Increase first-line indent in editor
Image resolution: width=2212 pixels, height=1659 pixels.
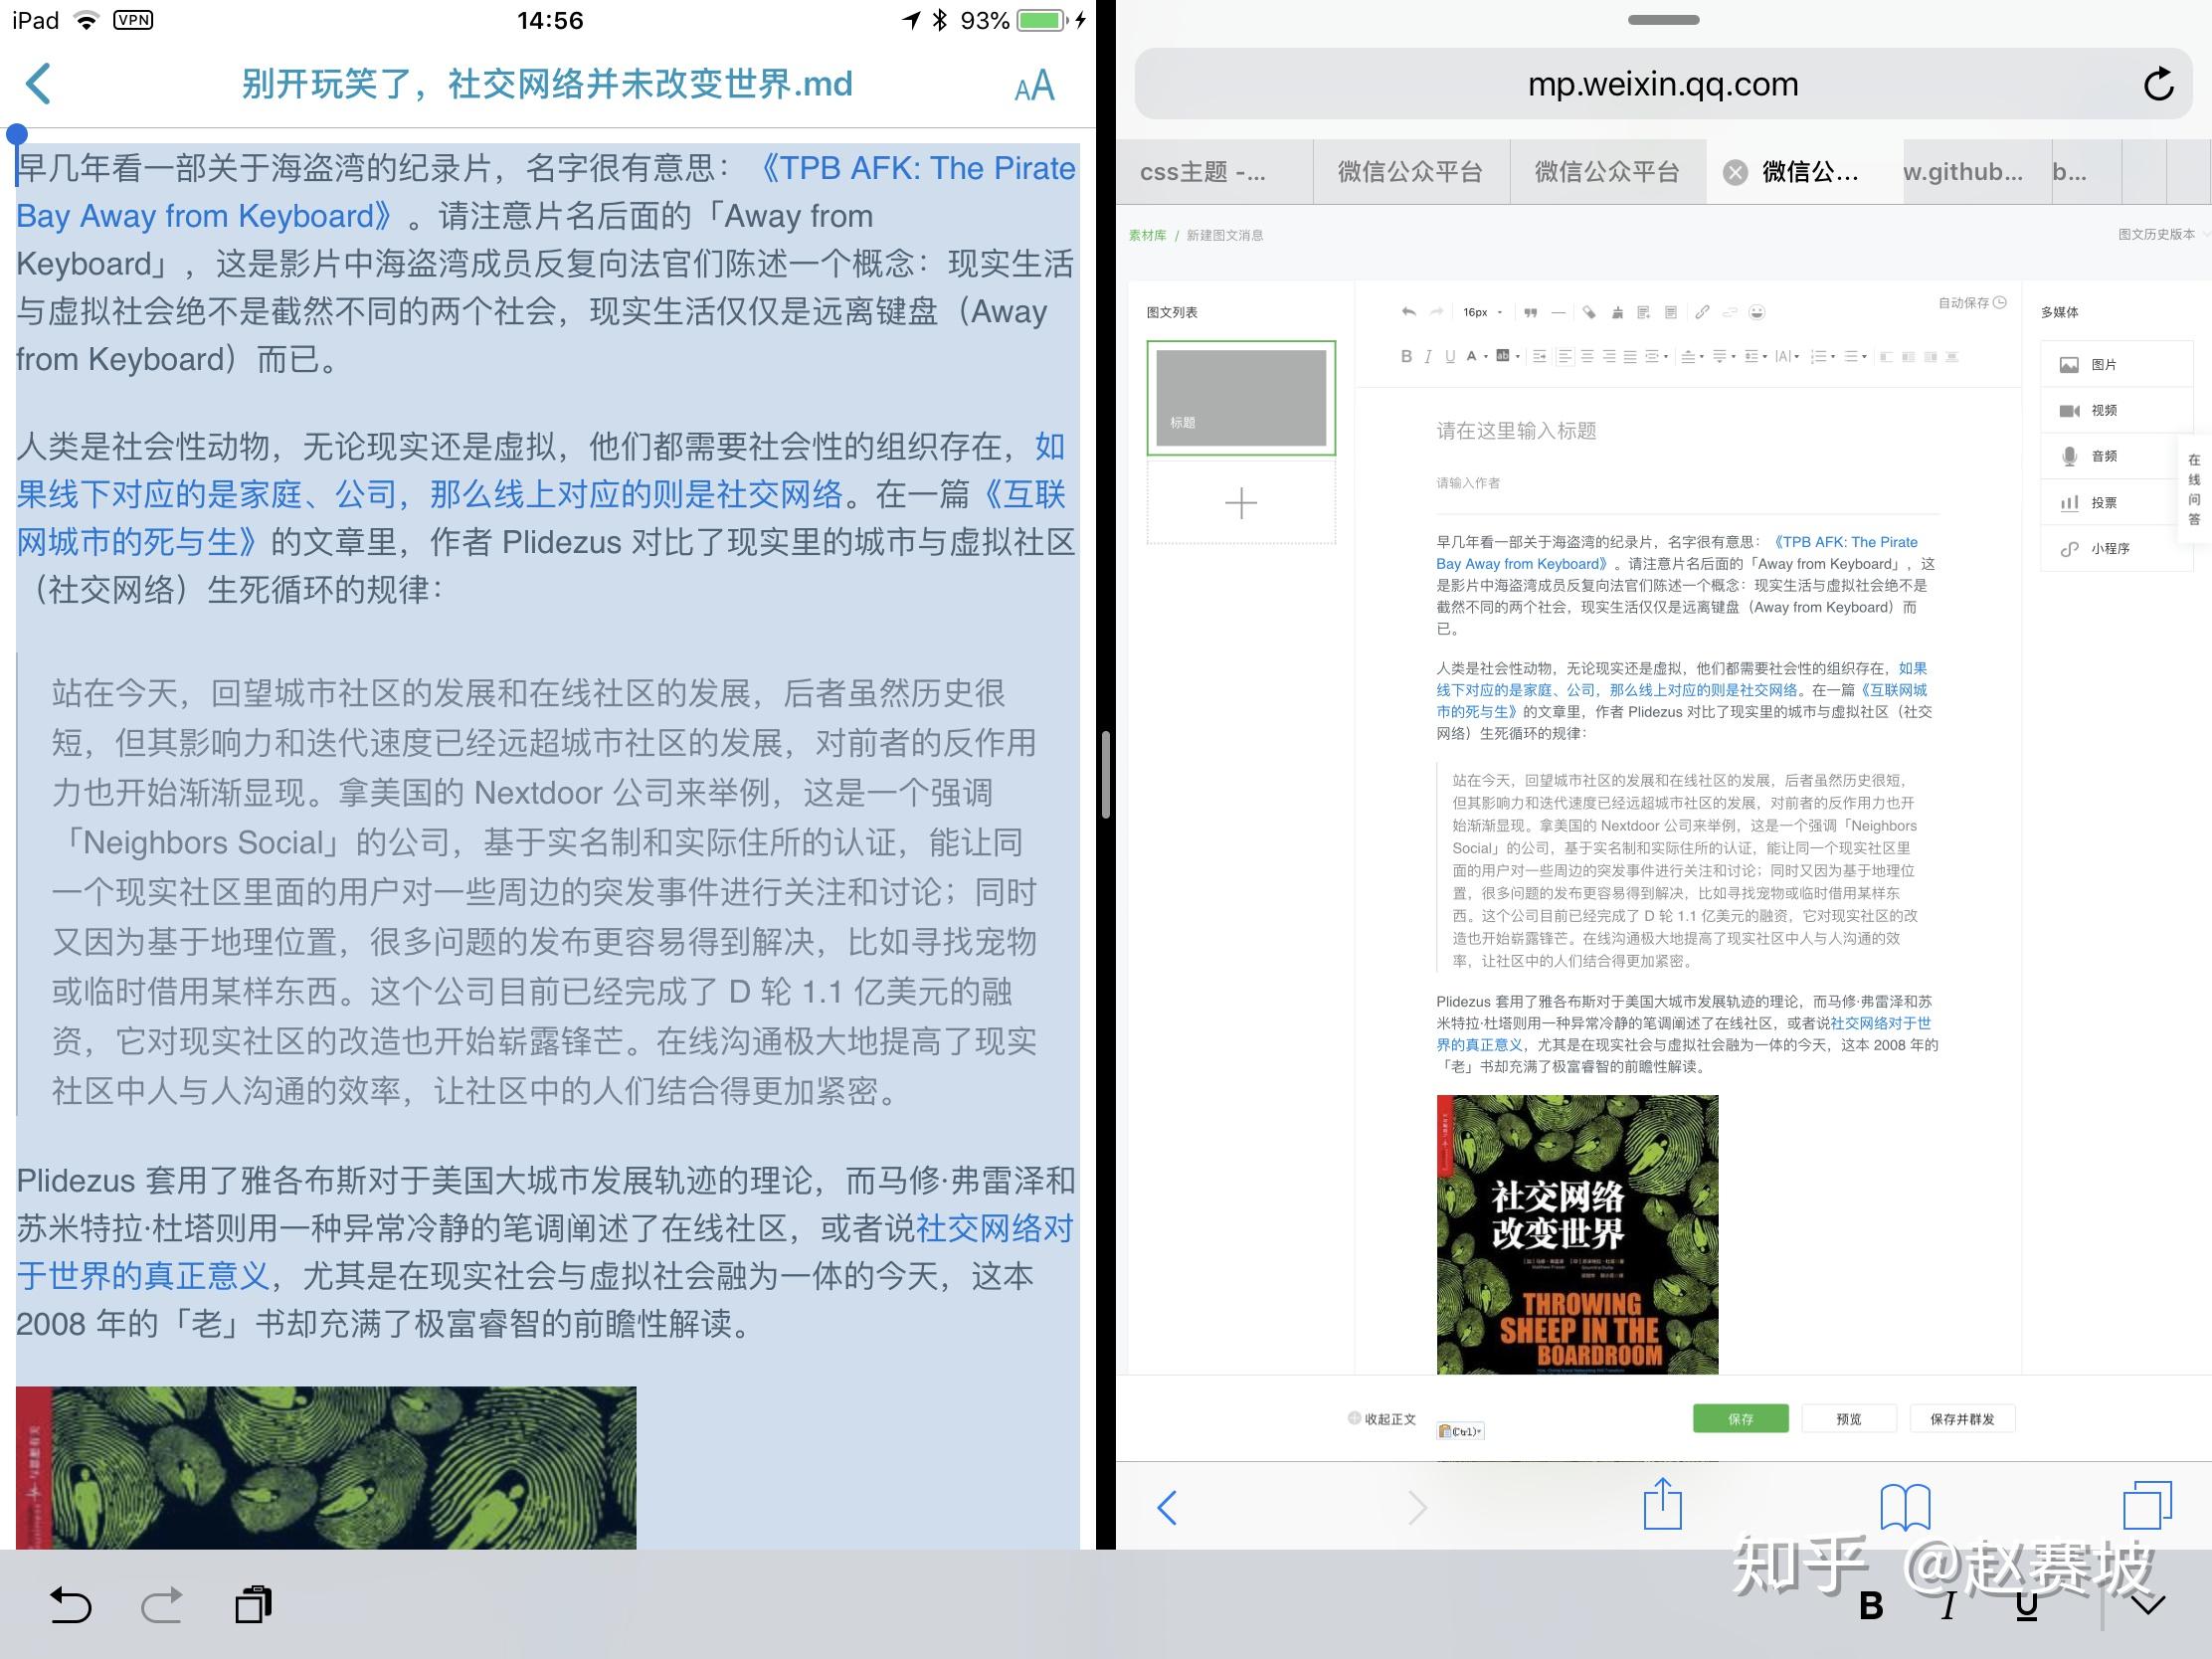[x=1540, y=357]
